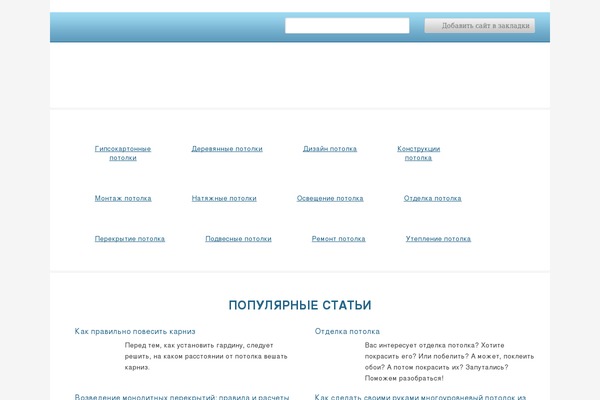The height and width of the screenshot is (400, 600).
Task: Click the 'Популярные статьи' section heading
Action: click(299, 305)
